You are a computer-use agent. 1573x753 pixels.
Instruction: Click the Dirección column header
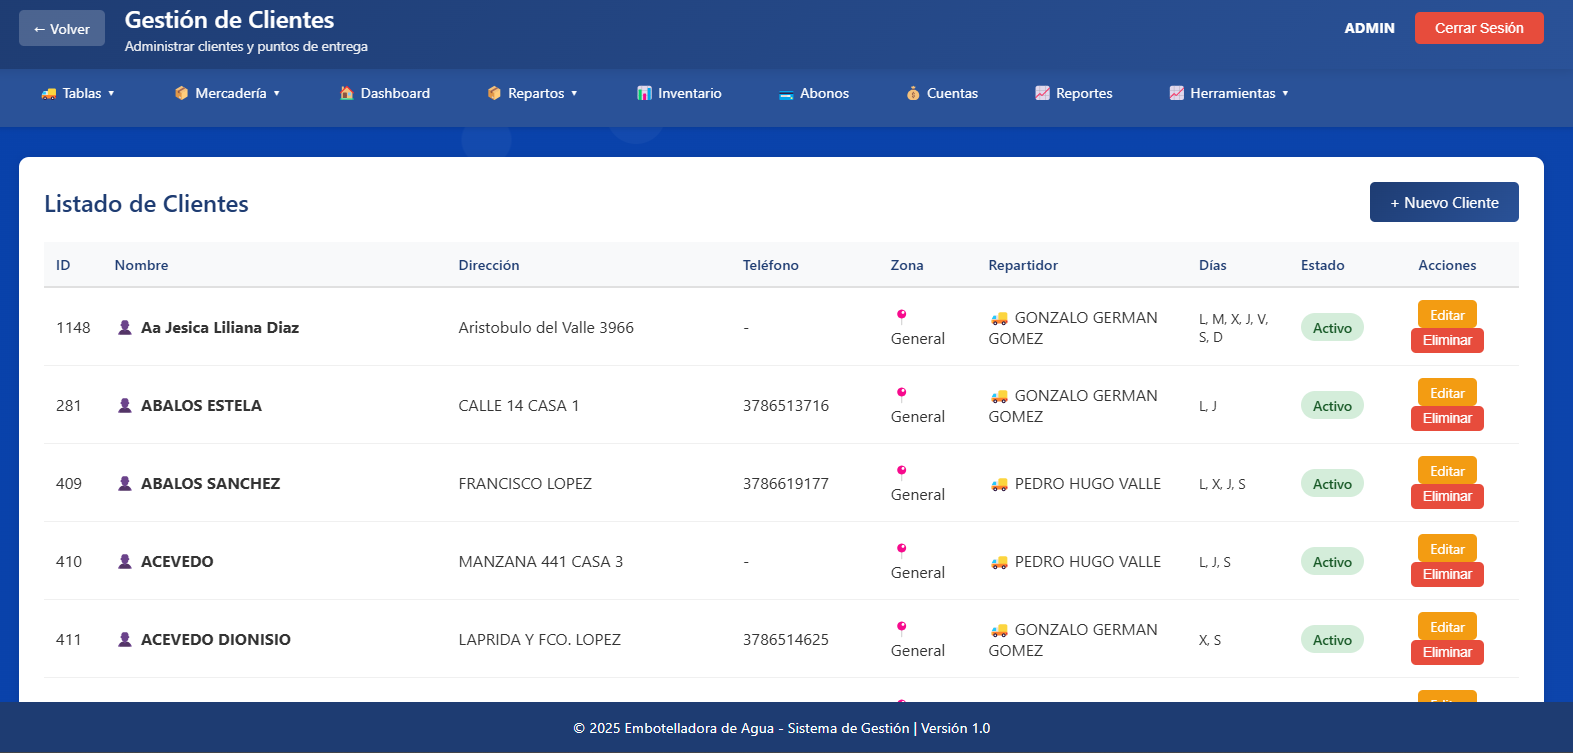pyautogui.click(x=489, y=265)
